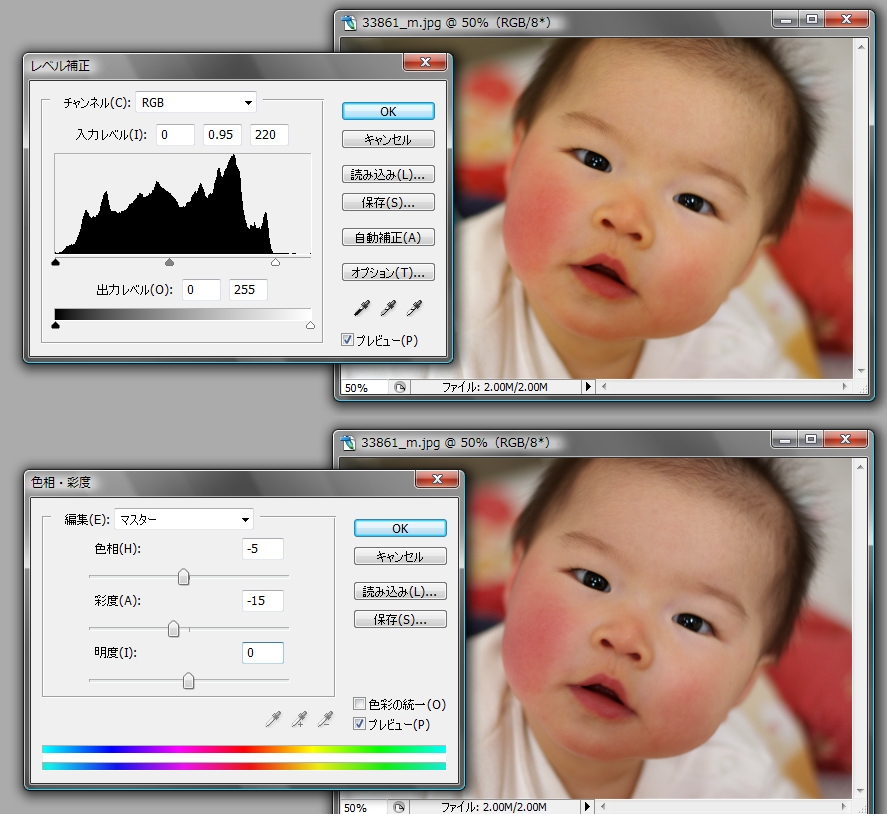
Task: Select gray point eyedropper in Levels dialog
Action: pos(388,308)
